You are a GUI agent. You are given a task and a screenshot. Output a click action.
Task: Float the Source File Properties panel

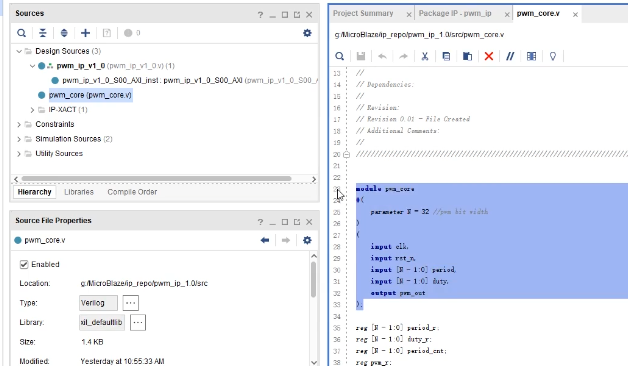[297, 222]
